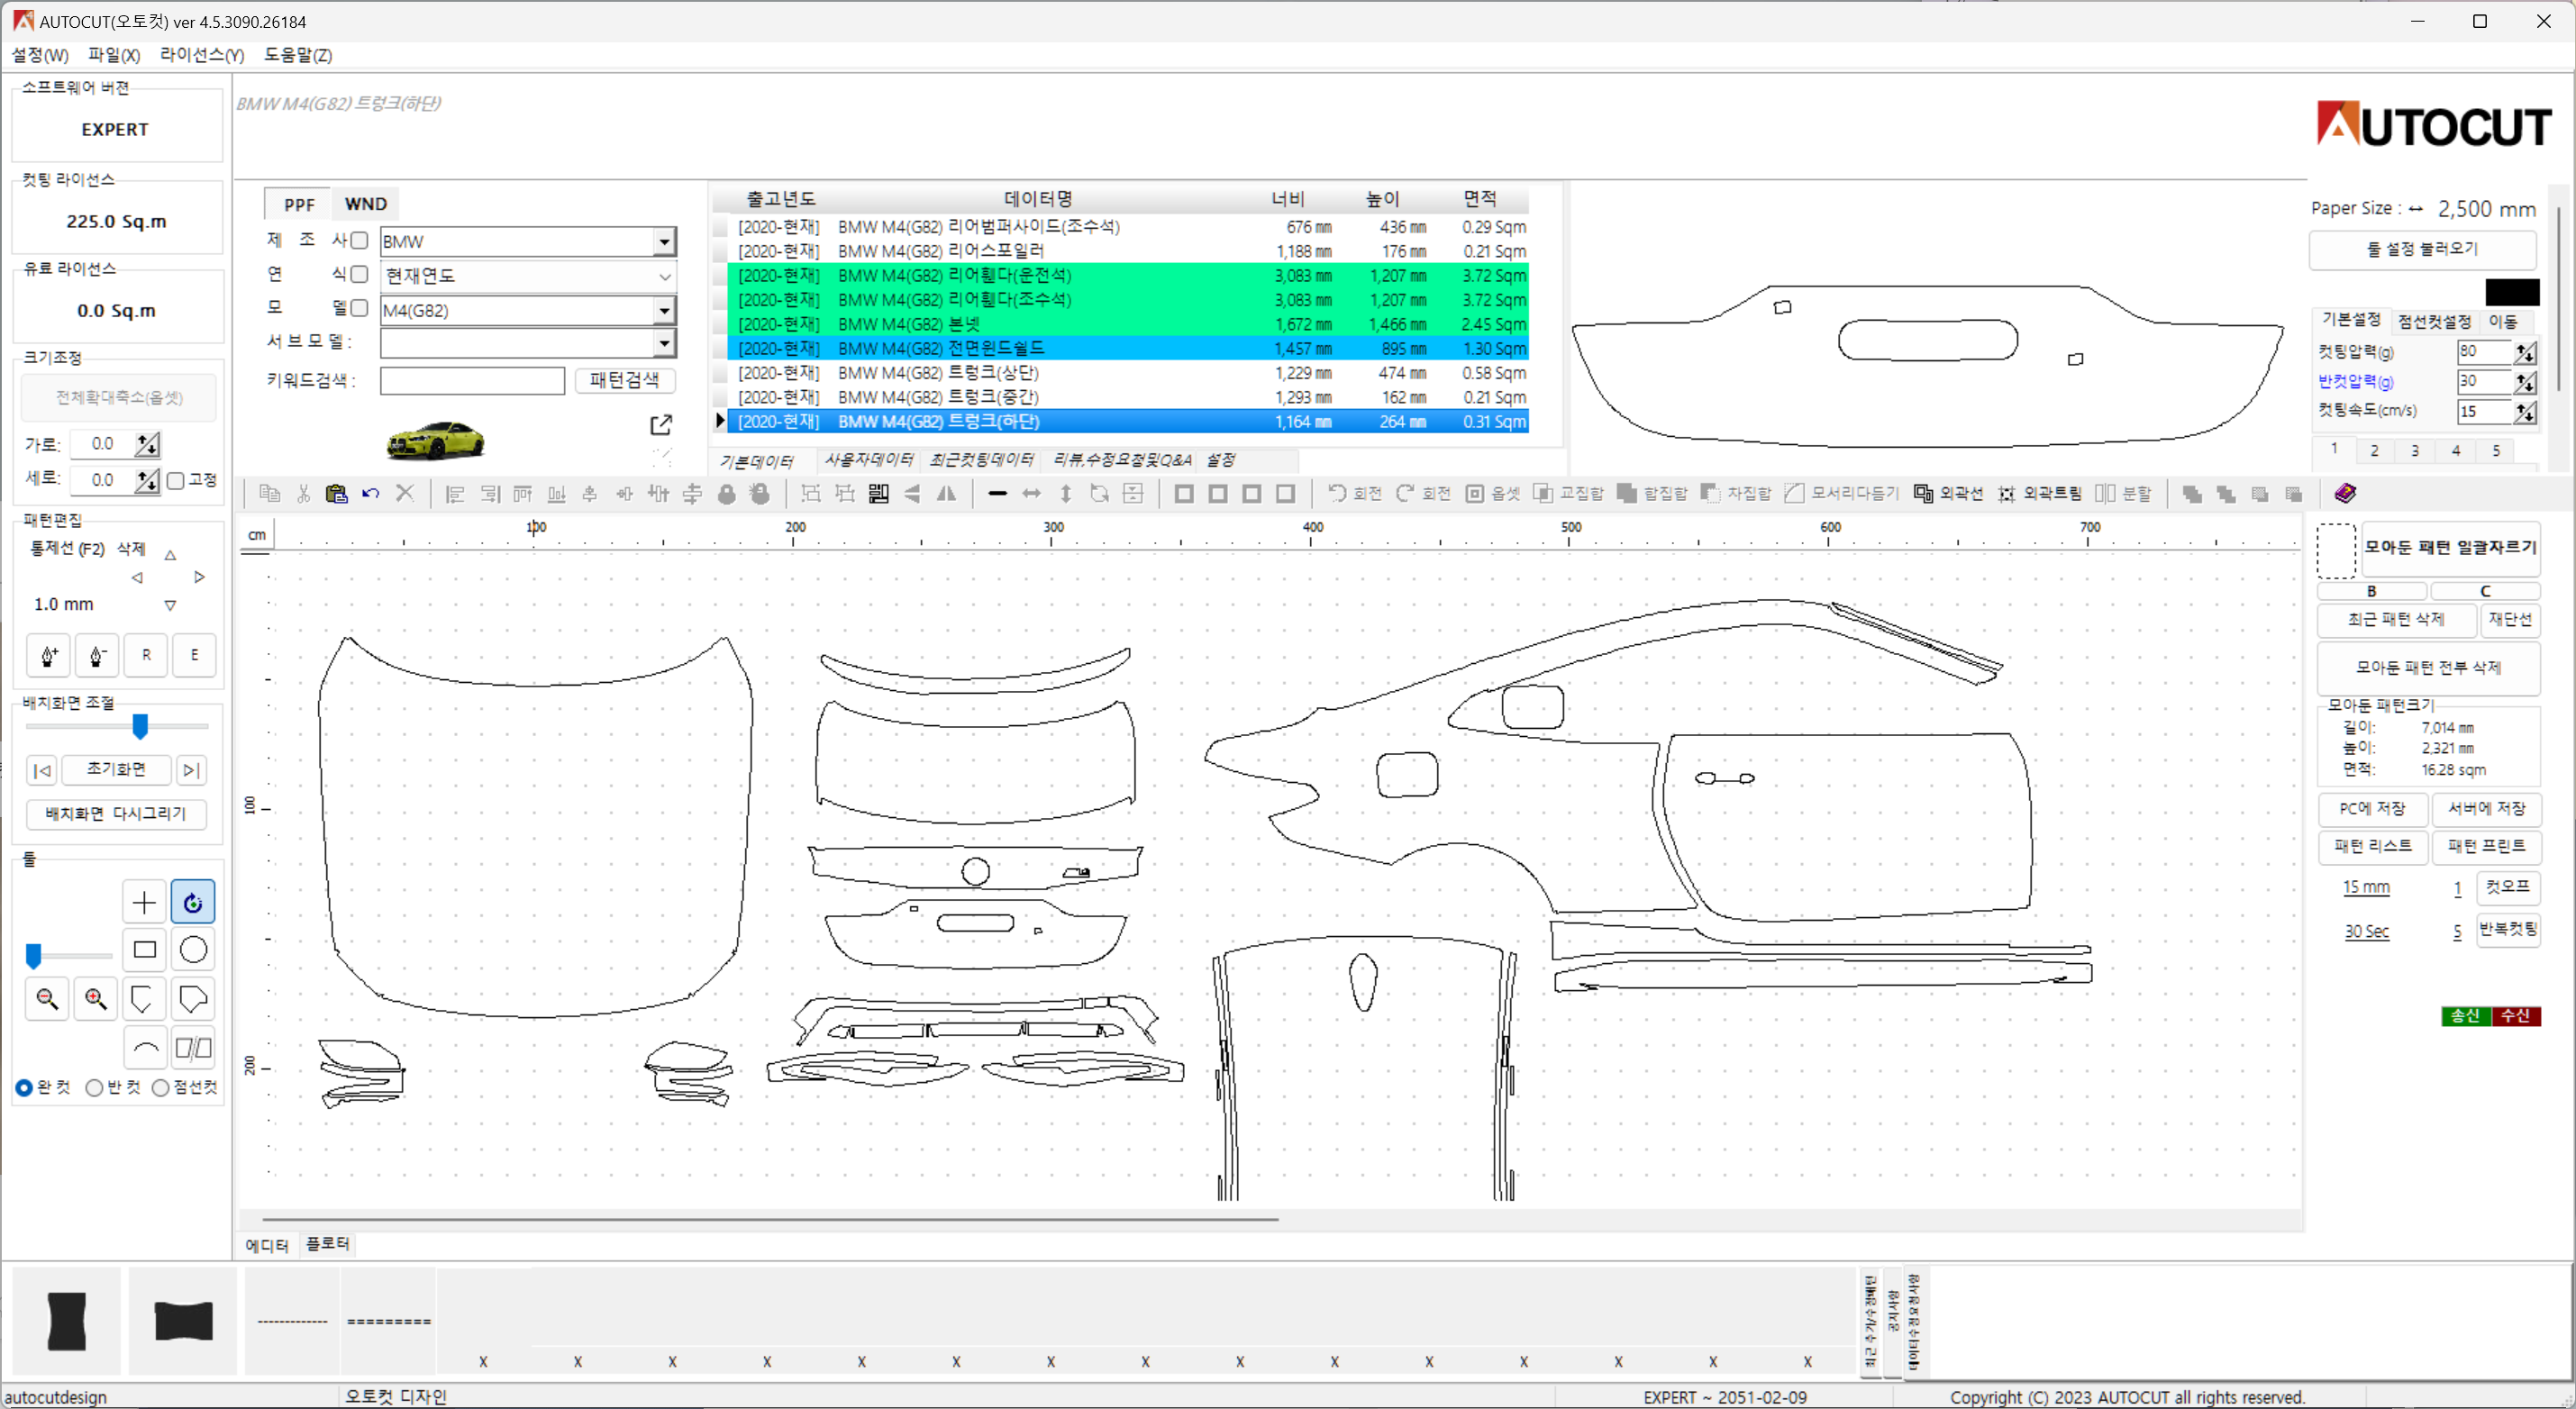The image size is (2576, 1409).
Task: Click the 모아둔 패턴 일괄자르기 button
Action: (x=2449, y=547)
